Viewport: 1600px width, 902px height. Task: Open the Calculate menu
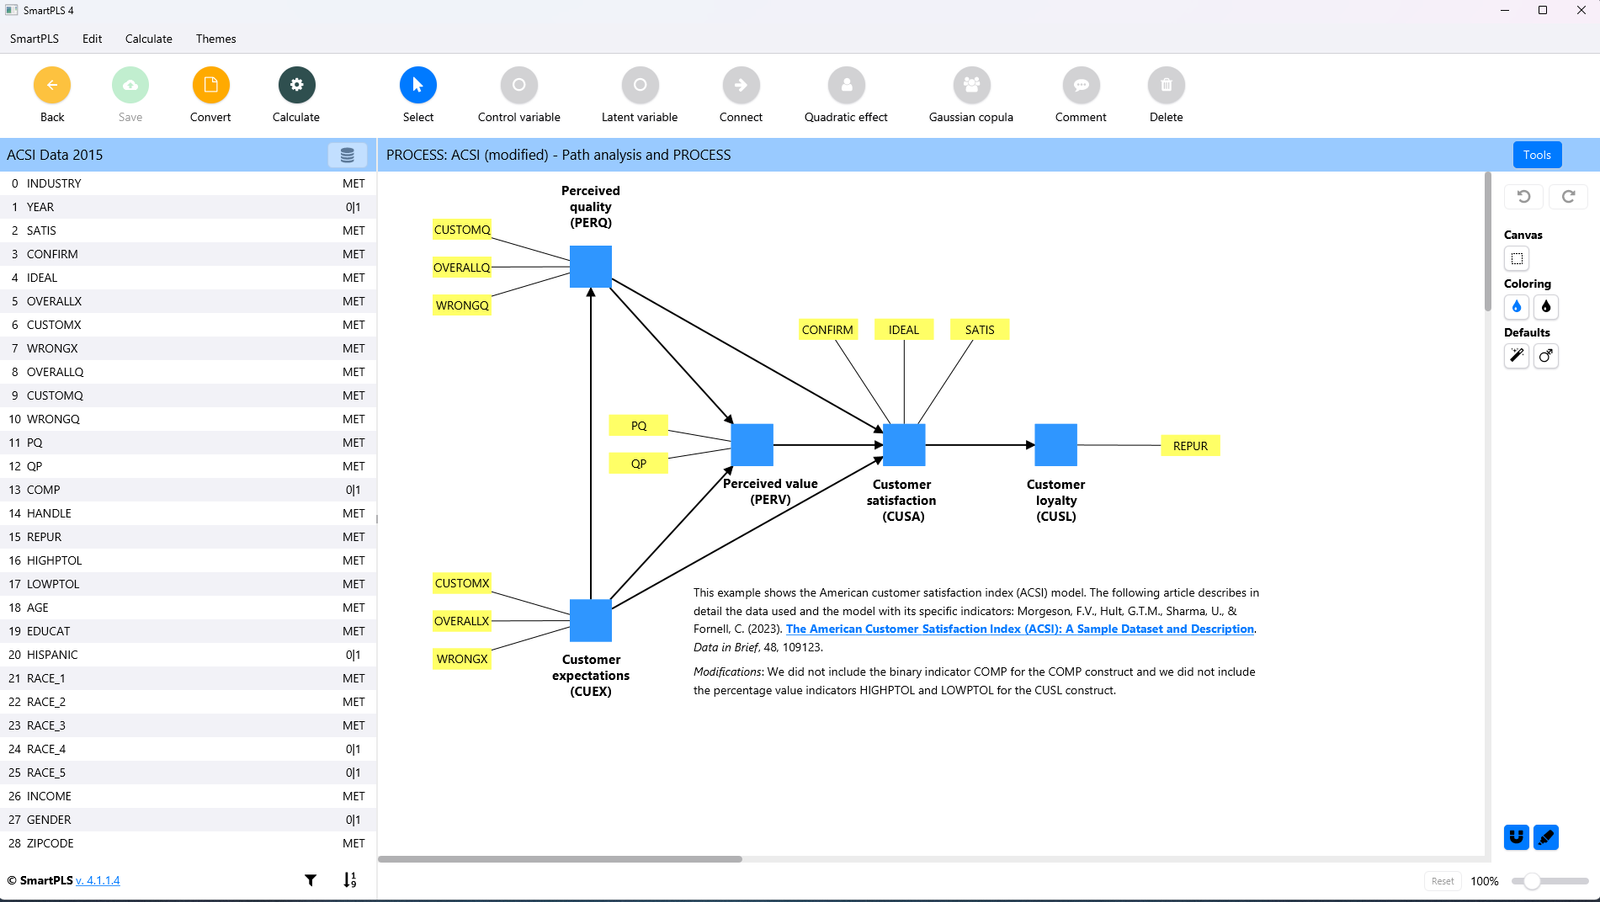click(x=149, y=39)
